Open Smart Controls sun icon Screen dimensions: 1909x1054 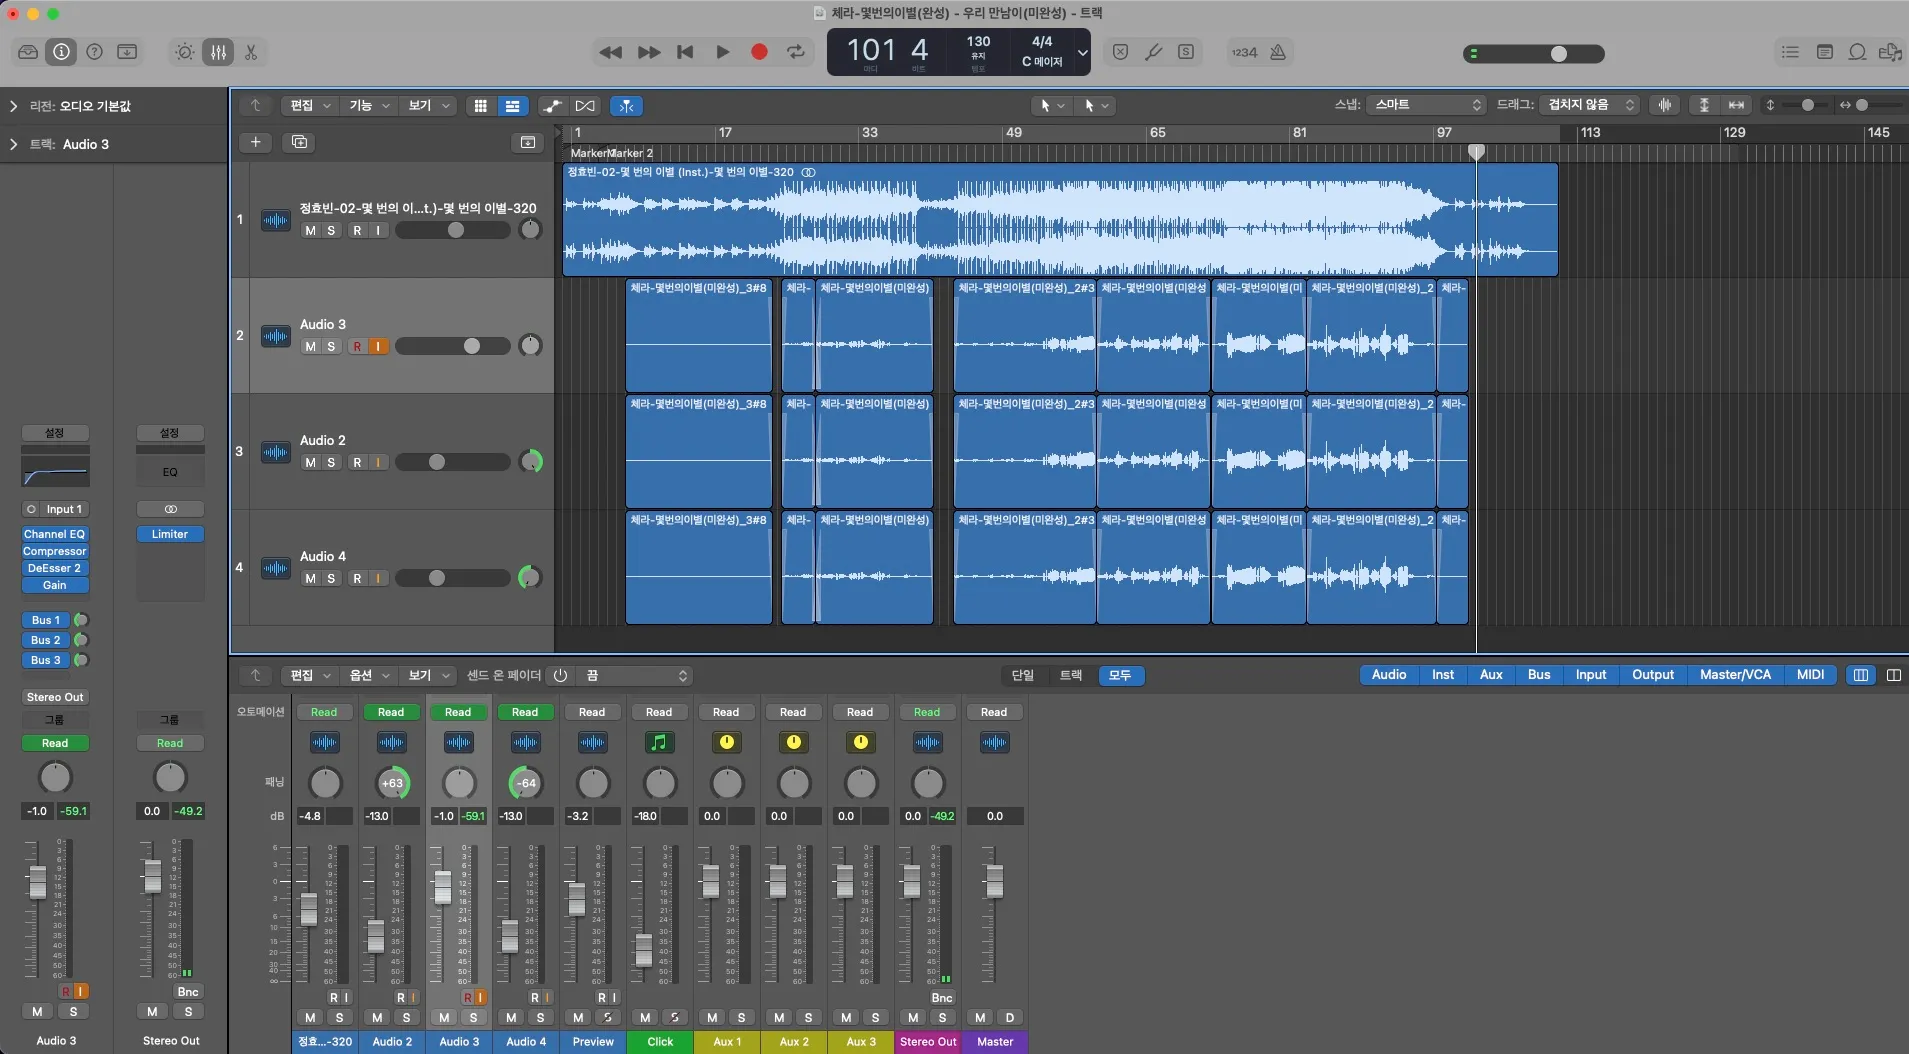pos(185,52)
